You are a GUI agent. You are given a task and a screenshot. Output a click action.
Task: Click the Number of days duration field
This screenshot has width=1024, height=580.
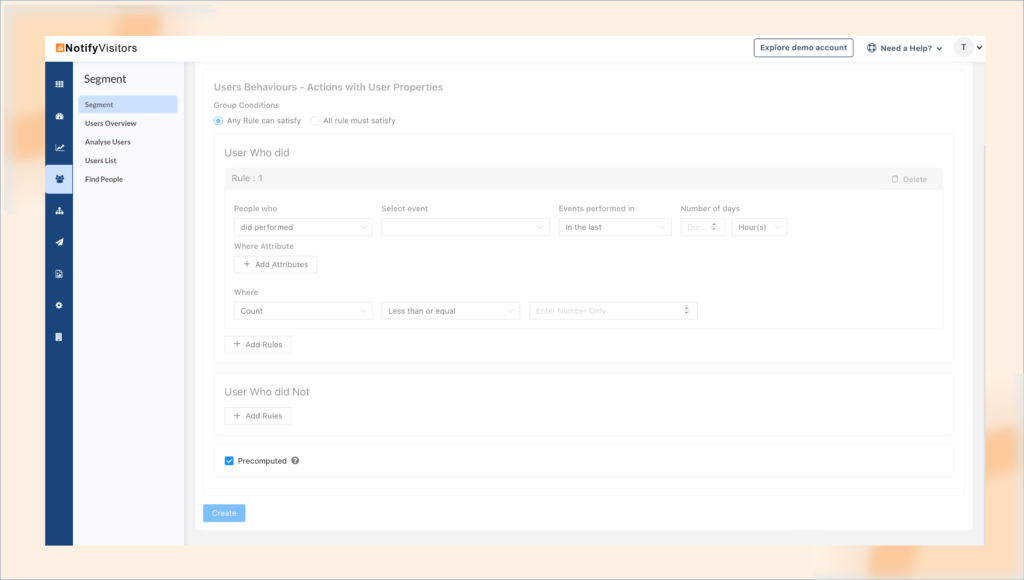703,227
